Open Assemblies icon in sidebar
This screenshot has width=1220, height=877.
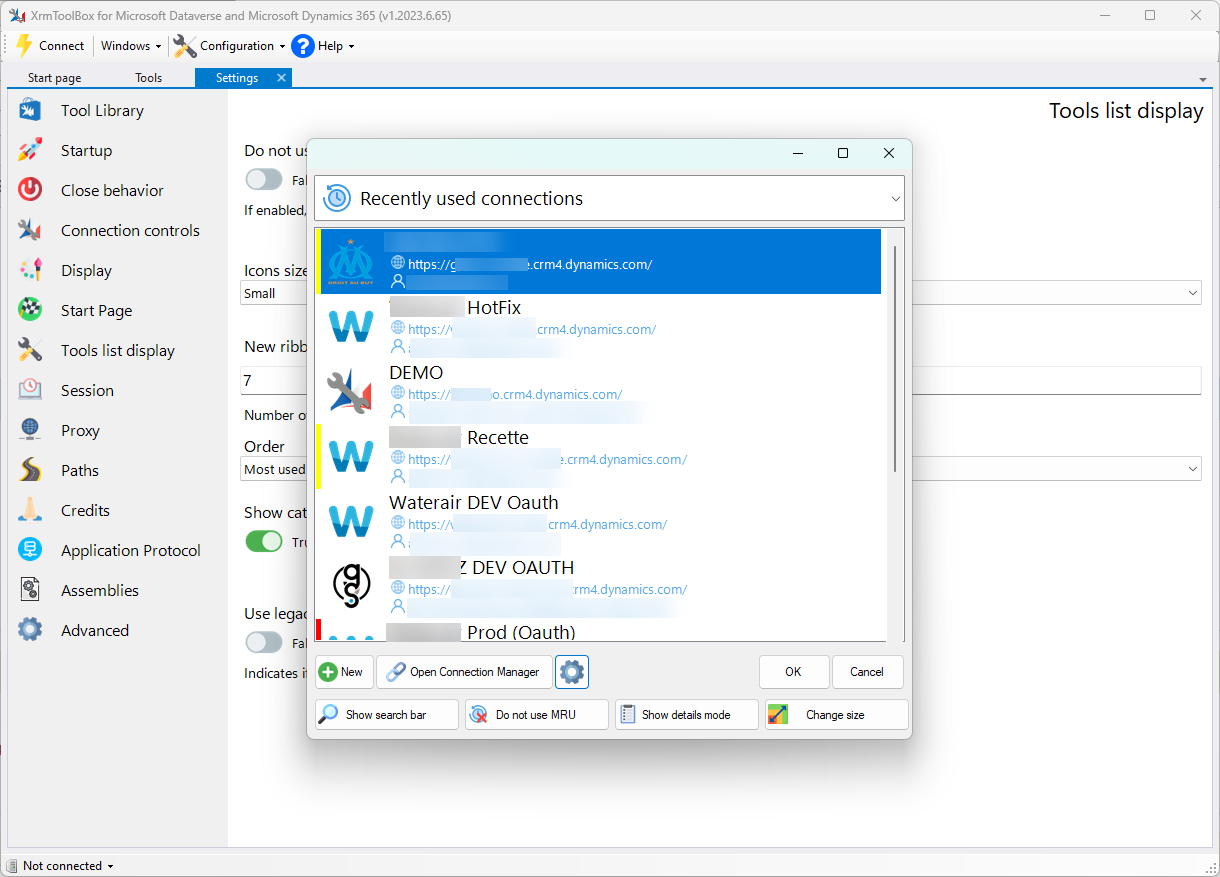(30, 590)
